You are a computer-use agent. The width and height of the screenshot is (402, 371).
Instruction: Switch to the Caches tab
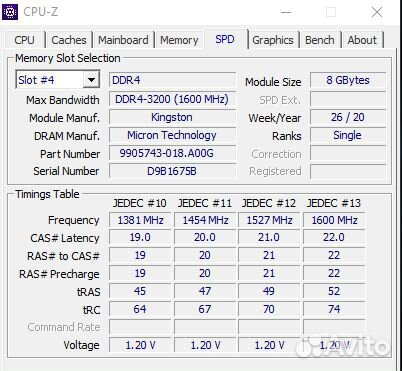(x=69, y=40)
